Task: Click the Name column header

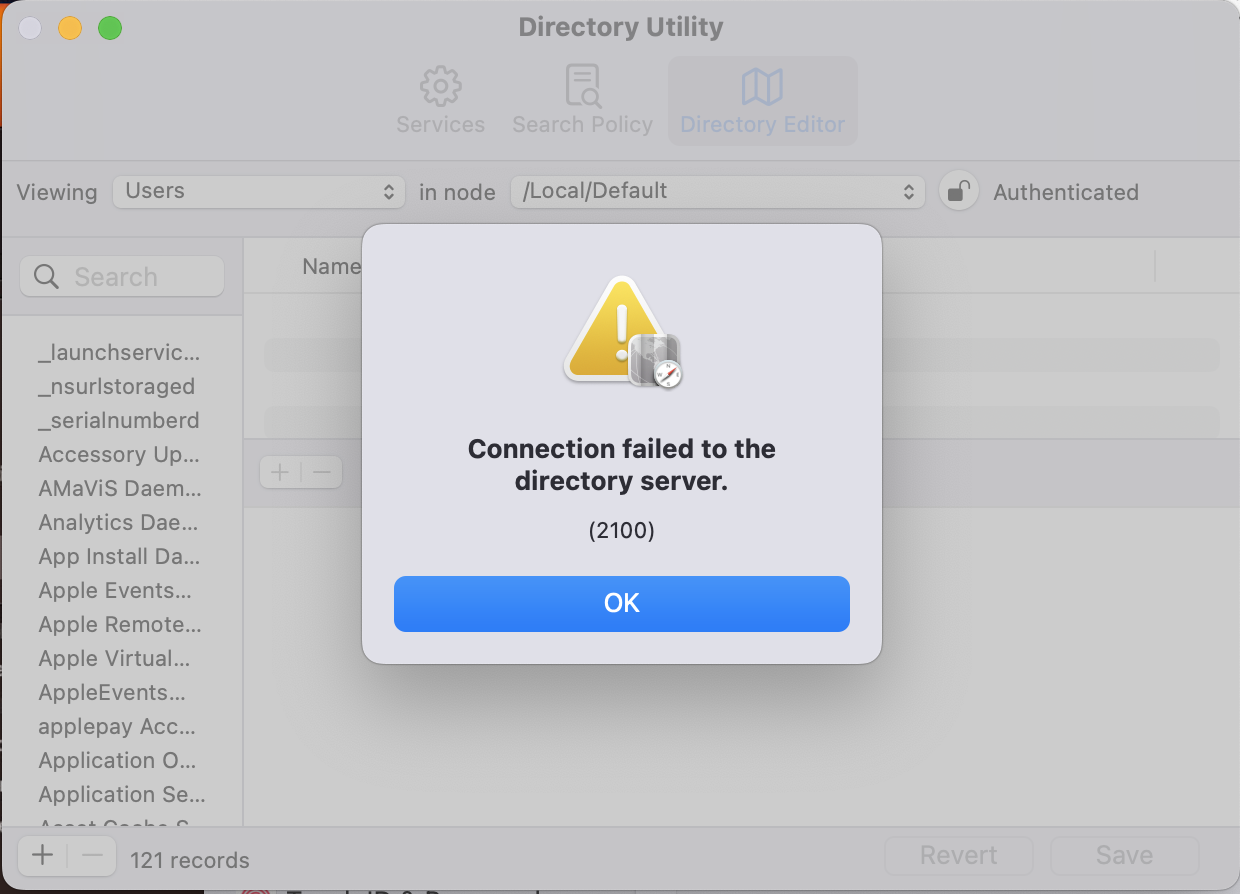Action: [331, 266]
